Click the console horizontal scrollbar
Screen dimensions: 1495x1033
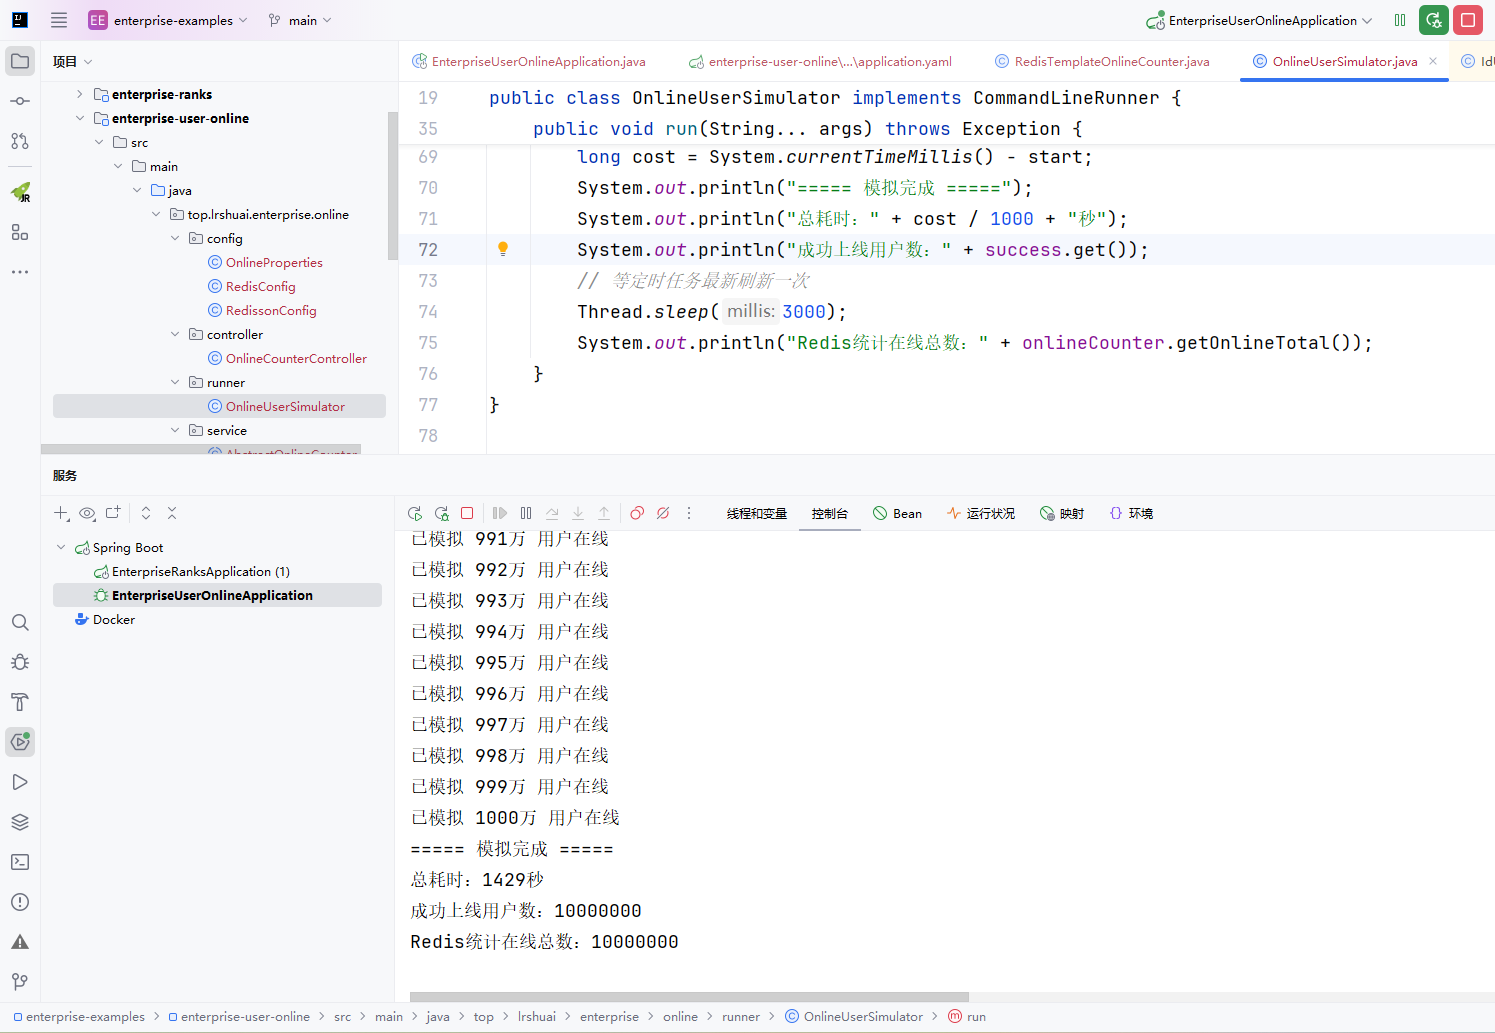[688, 997]
